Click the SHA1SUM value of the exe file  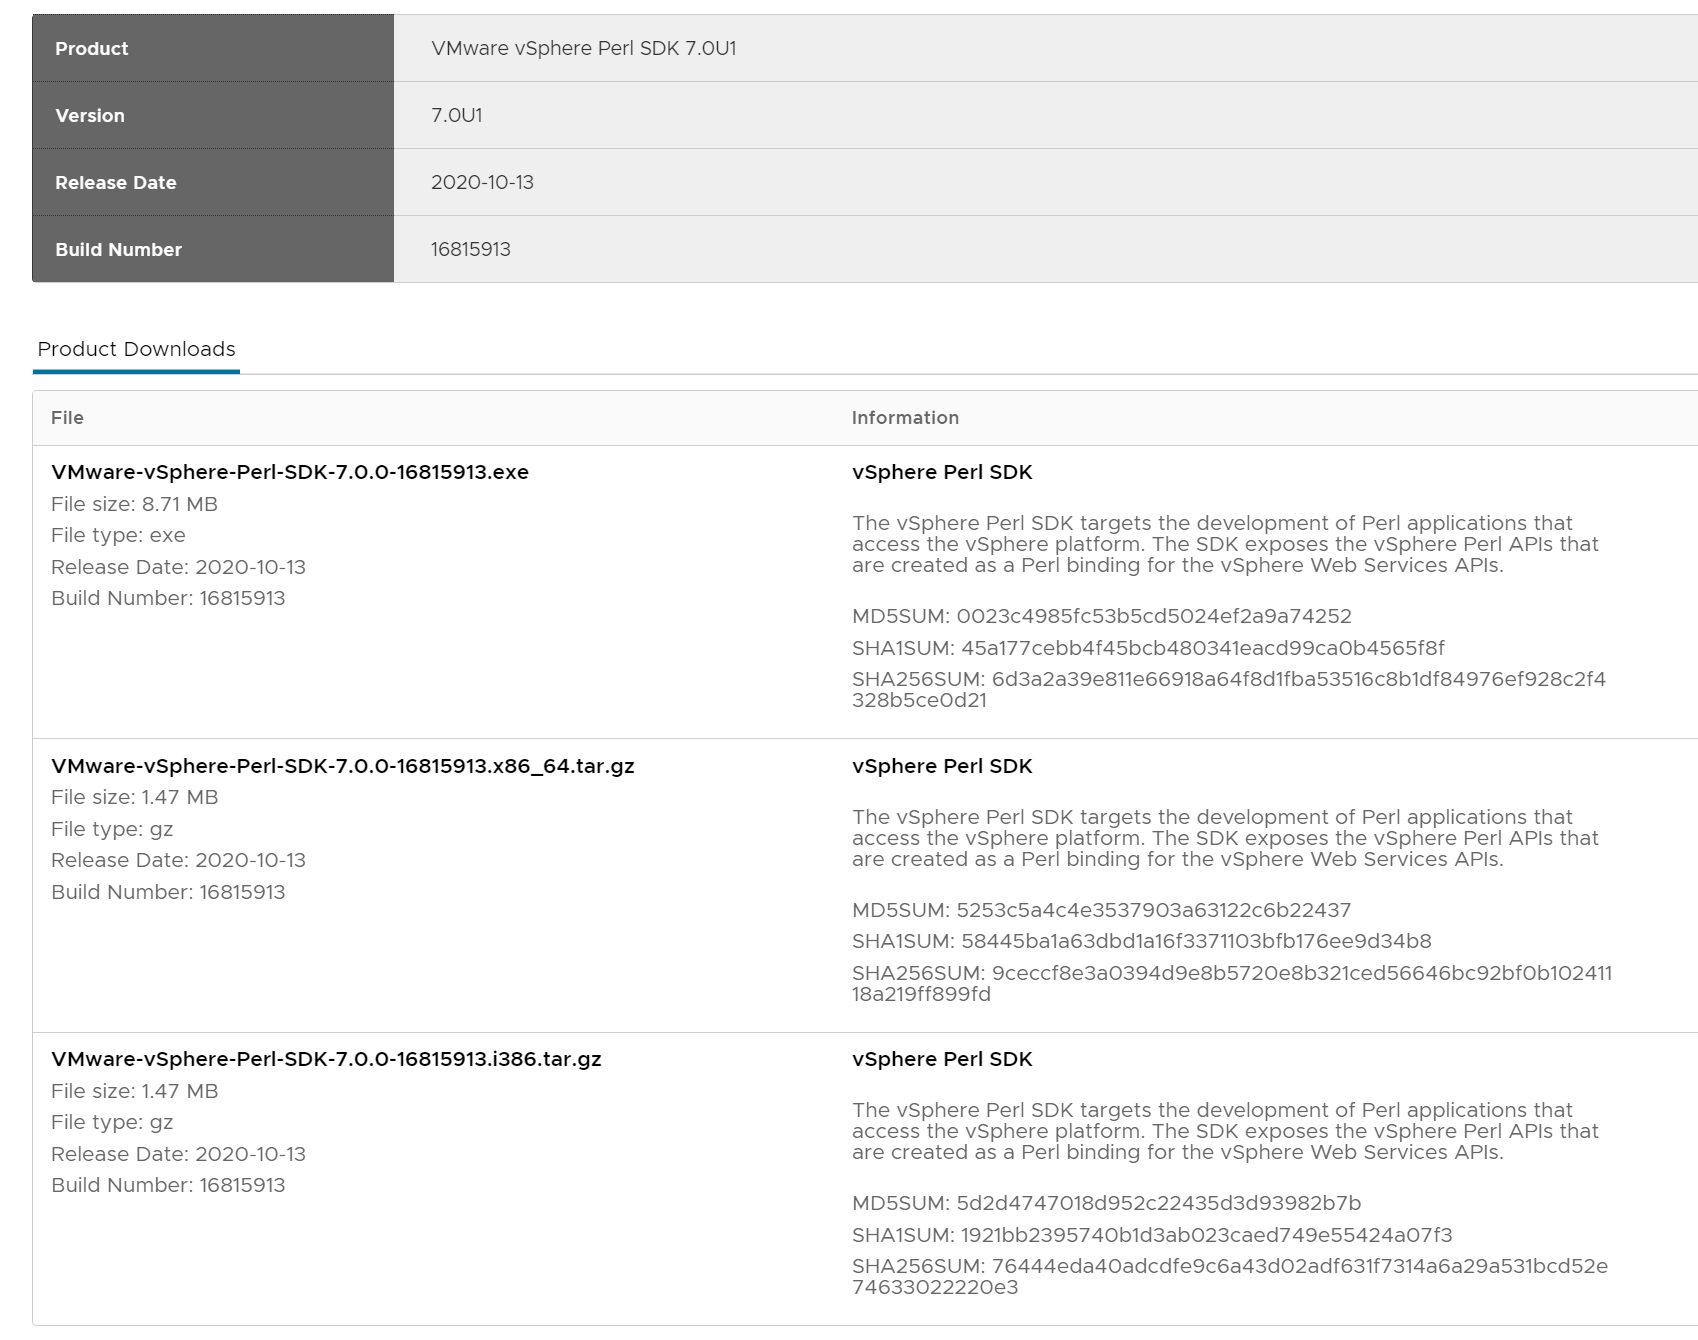1202,648
